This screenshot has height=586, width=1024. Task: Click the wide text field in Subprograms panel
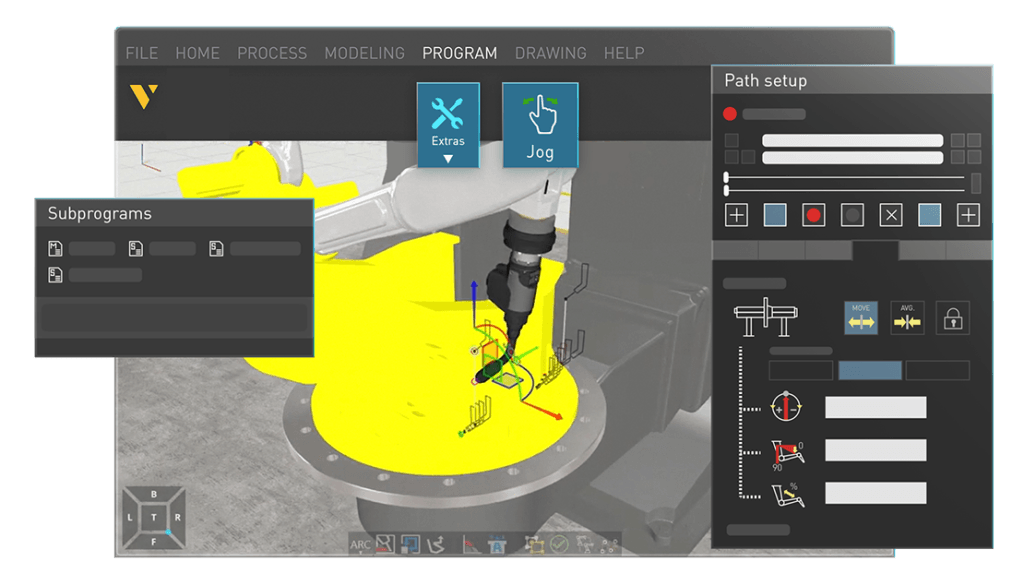pos(174,318)
